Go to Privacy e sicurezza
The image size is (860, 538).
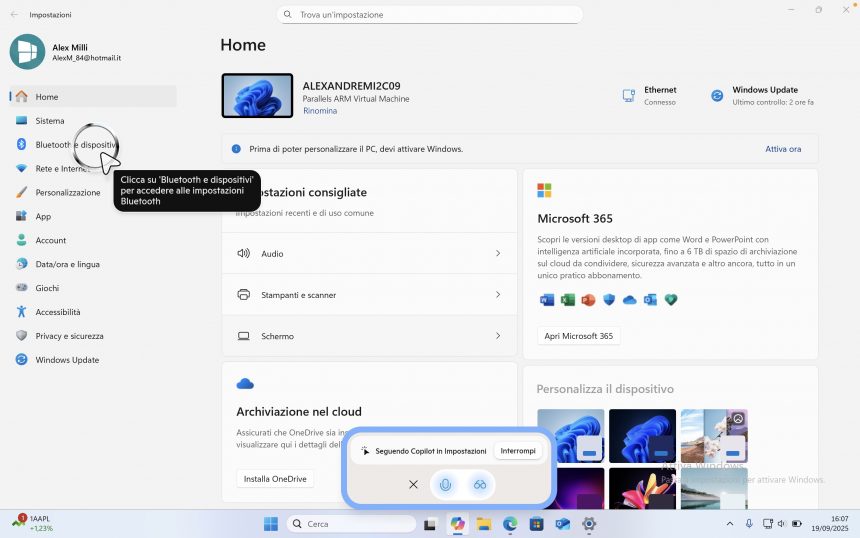(69, 336)
